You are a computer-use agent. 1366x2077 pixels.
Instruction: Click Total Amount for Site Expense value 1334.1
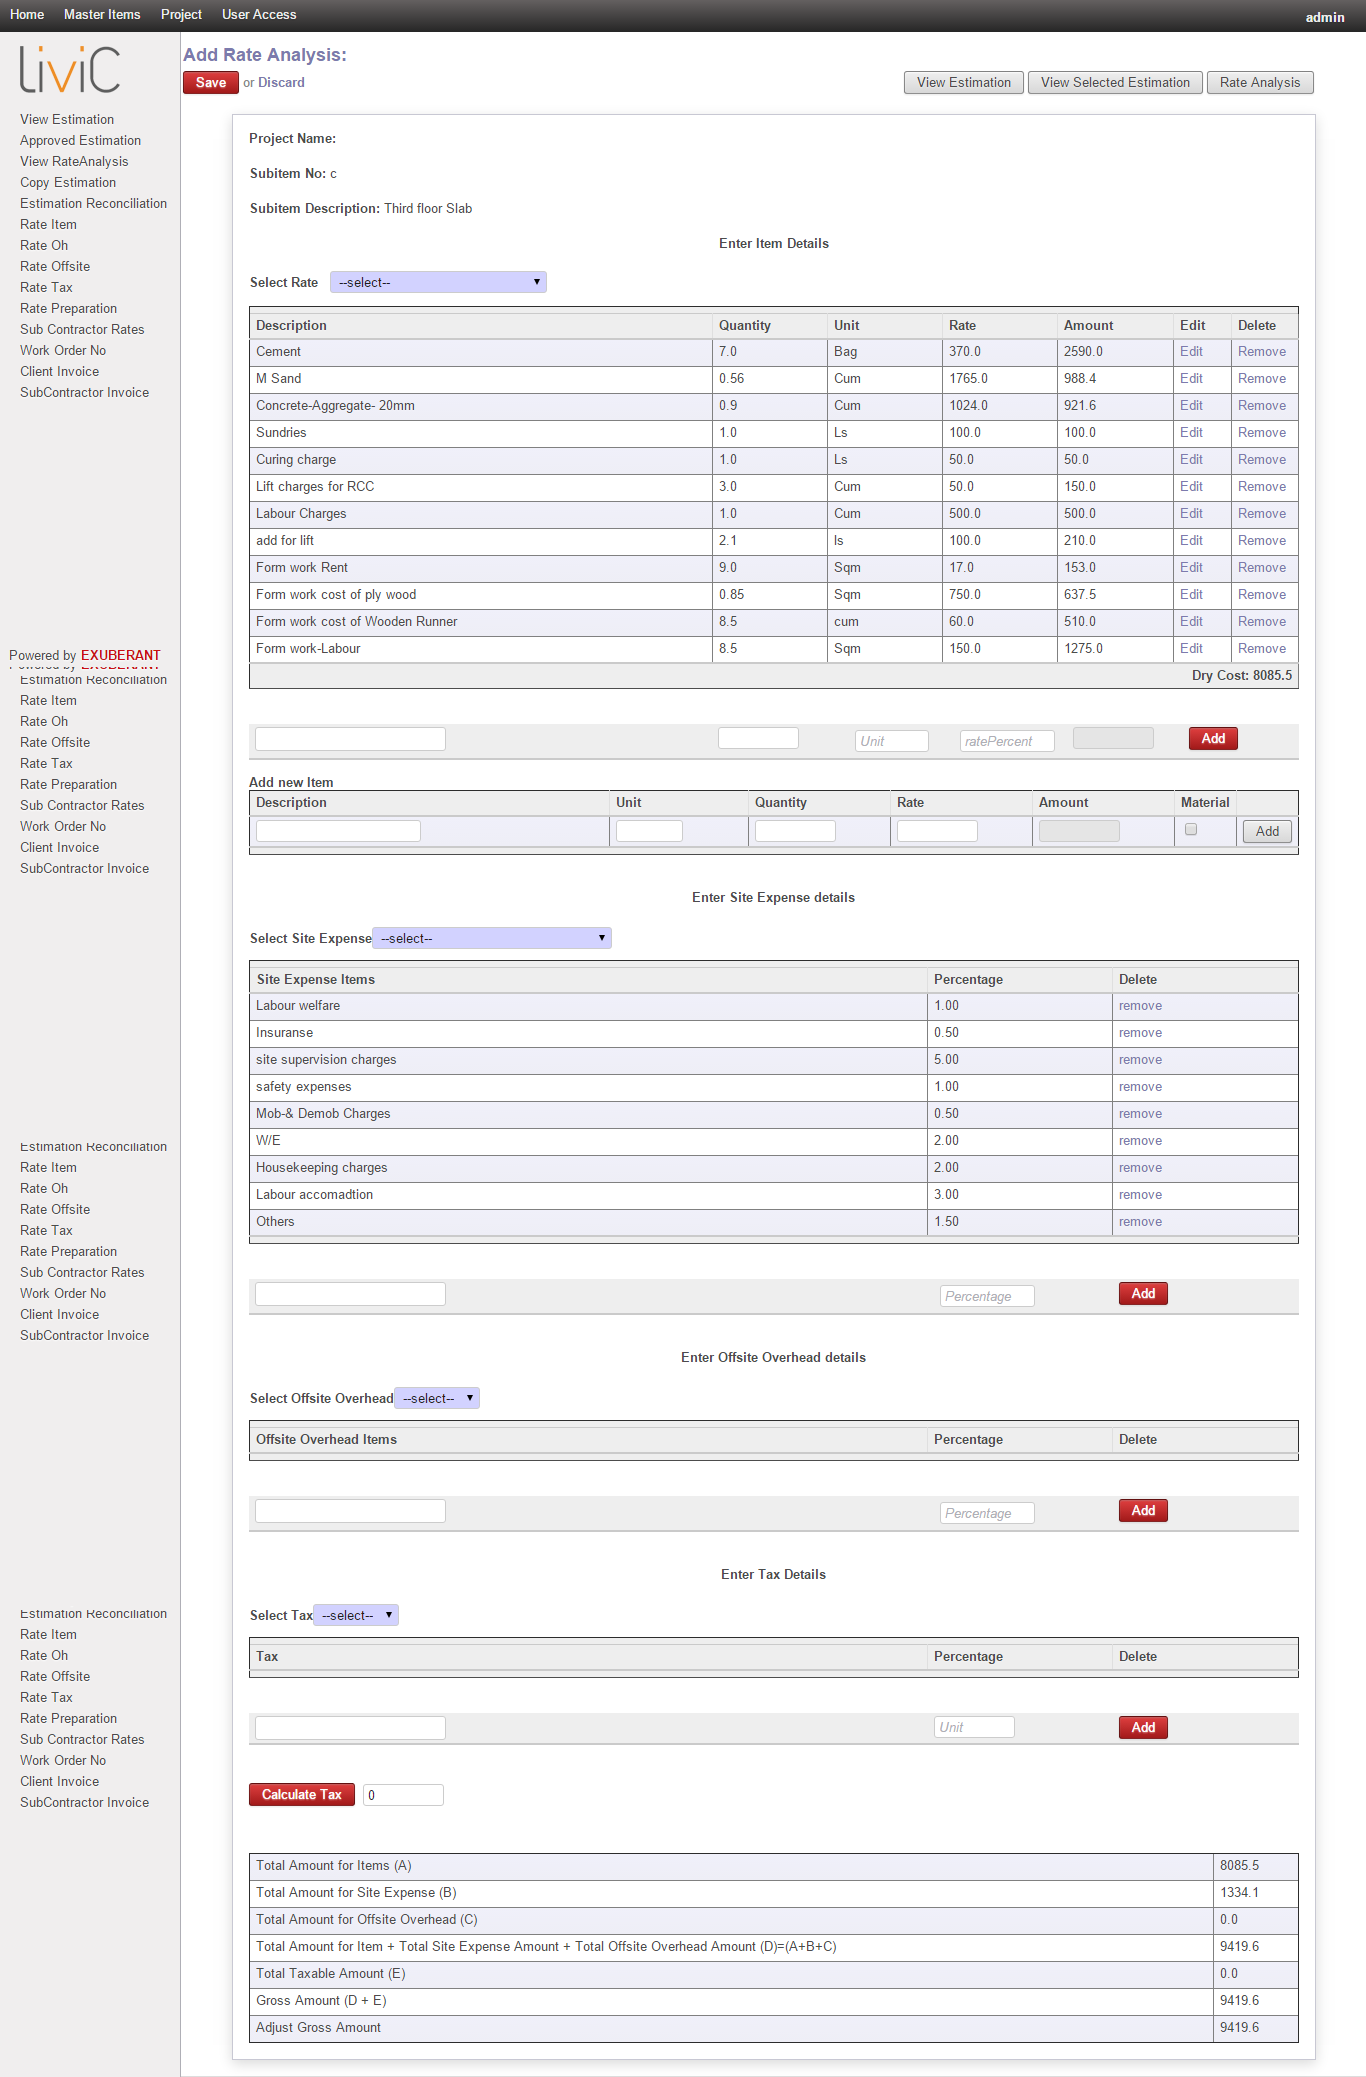[1239, 1892]
